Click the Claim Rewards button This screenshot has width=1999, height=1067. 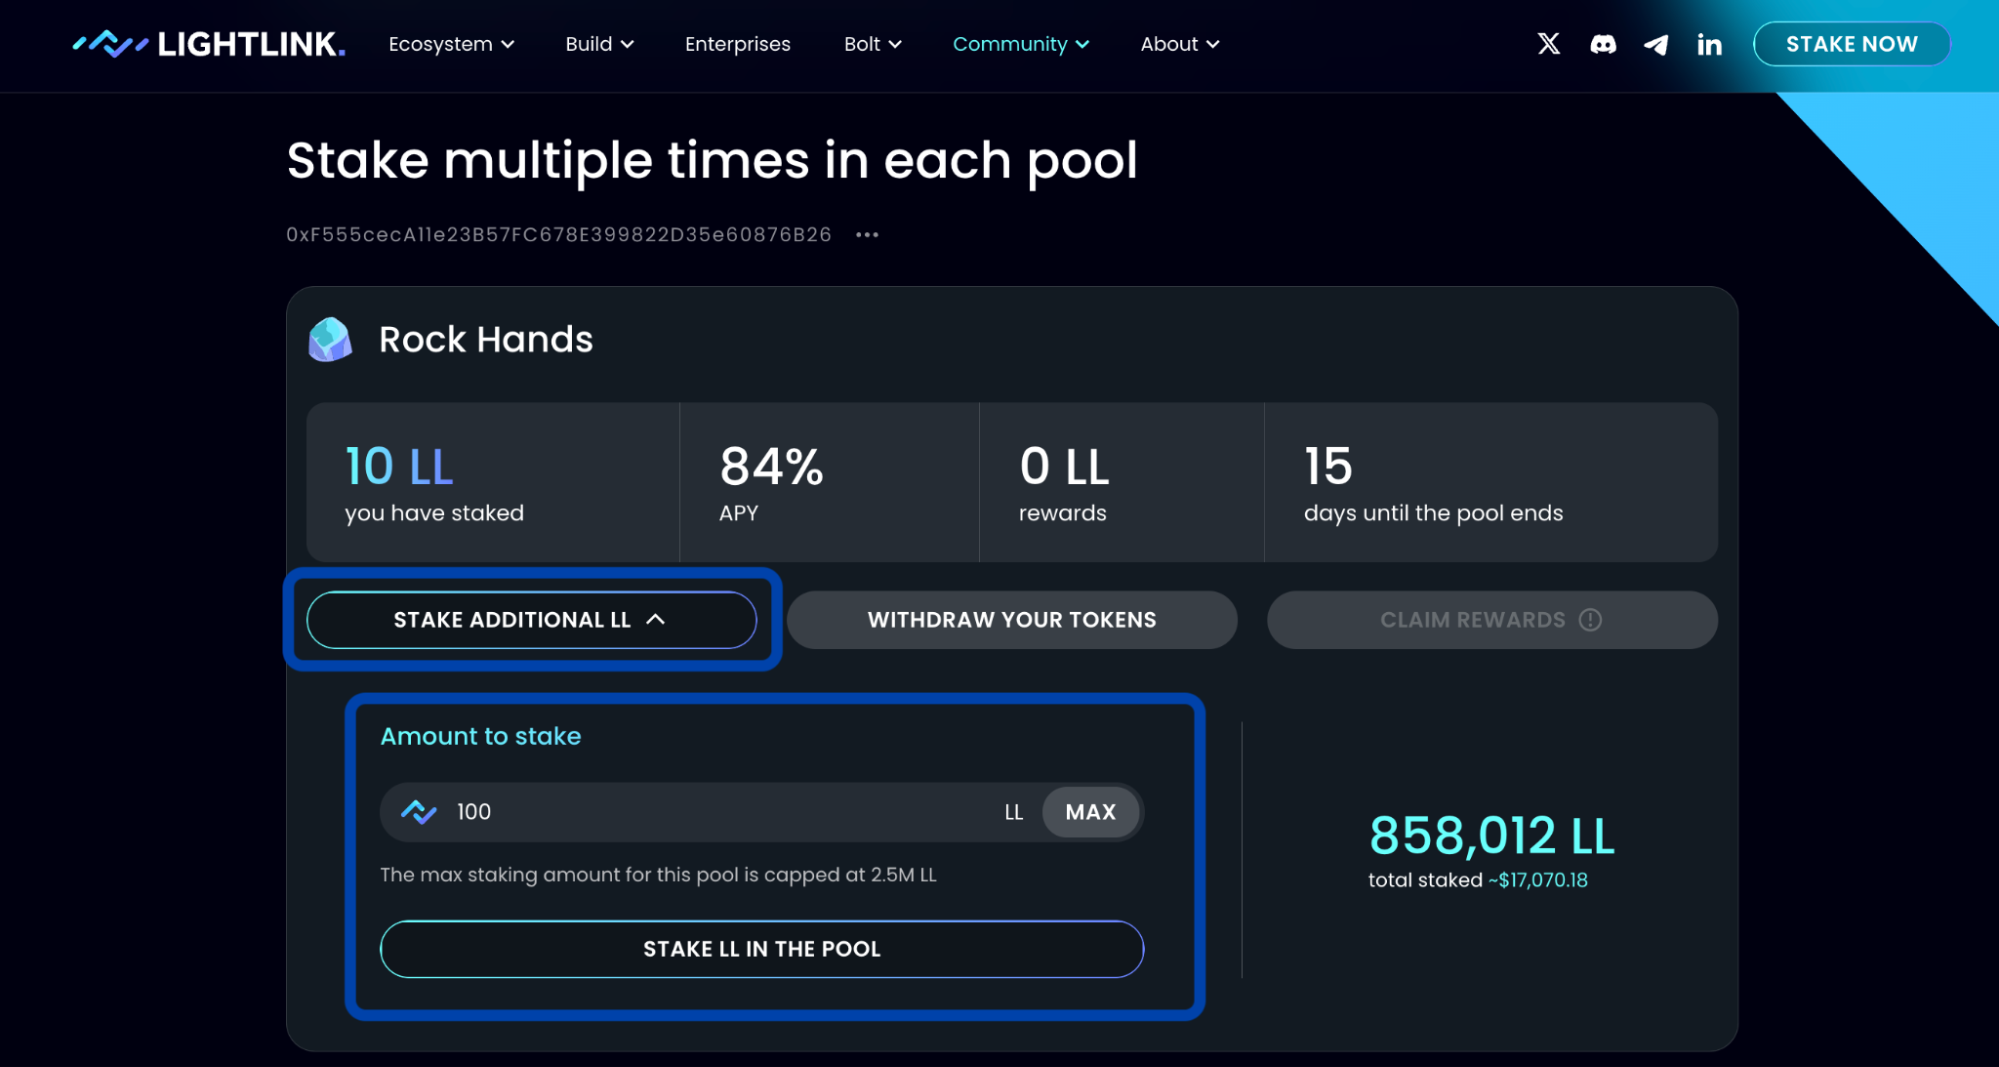[x=1492, y=620]
